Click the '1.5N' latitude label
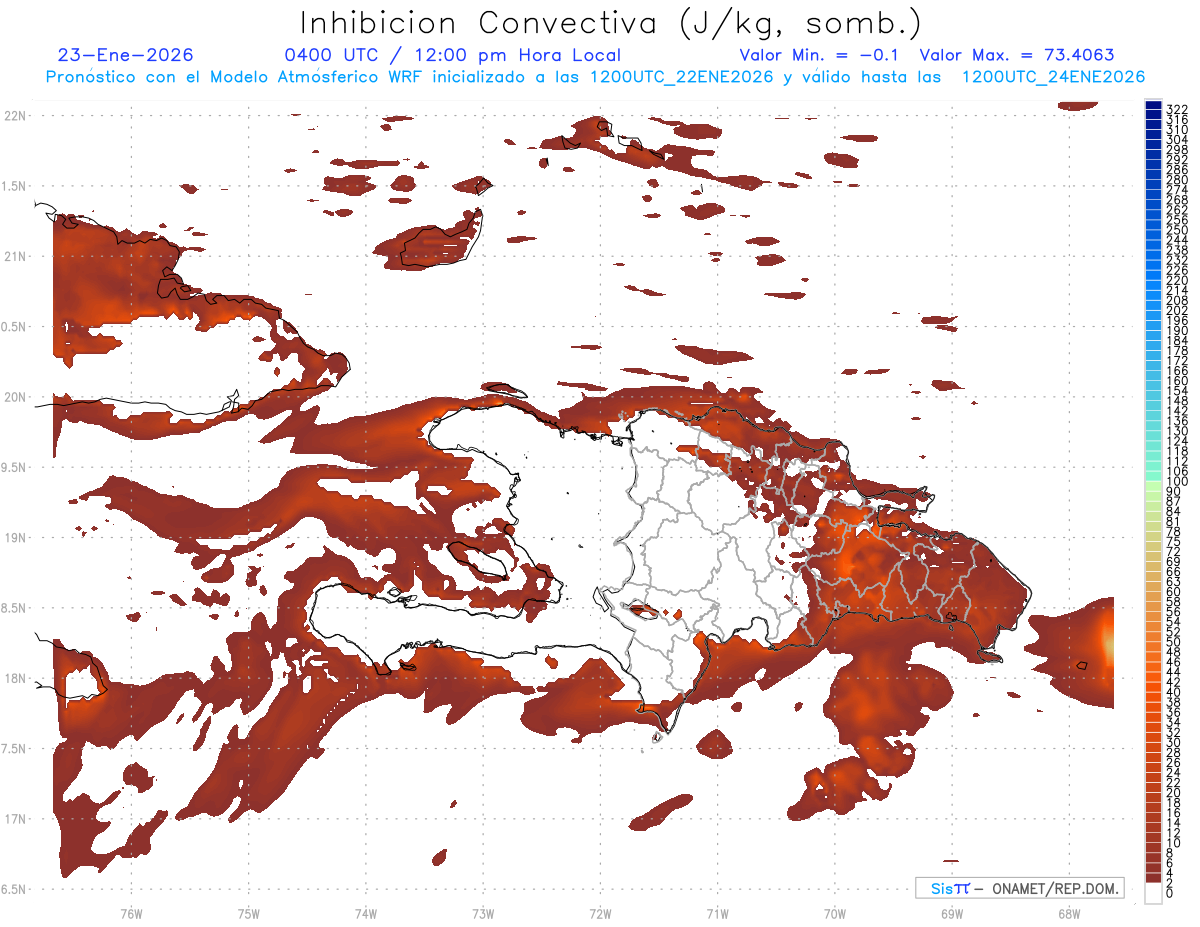This screenshot has width=1200, height=927. point(14,186)
